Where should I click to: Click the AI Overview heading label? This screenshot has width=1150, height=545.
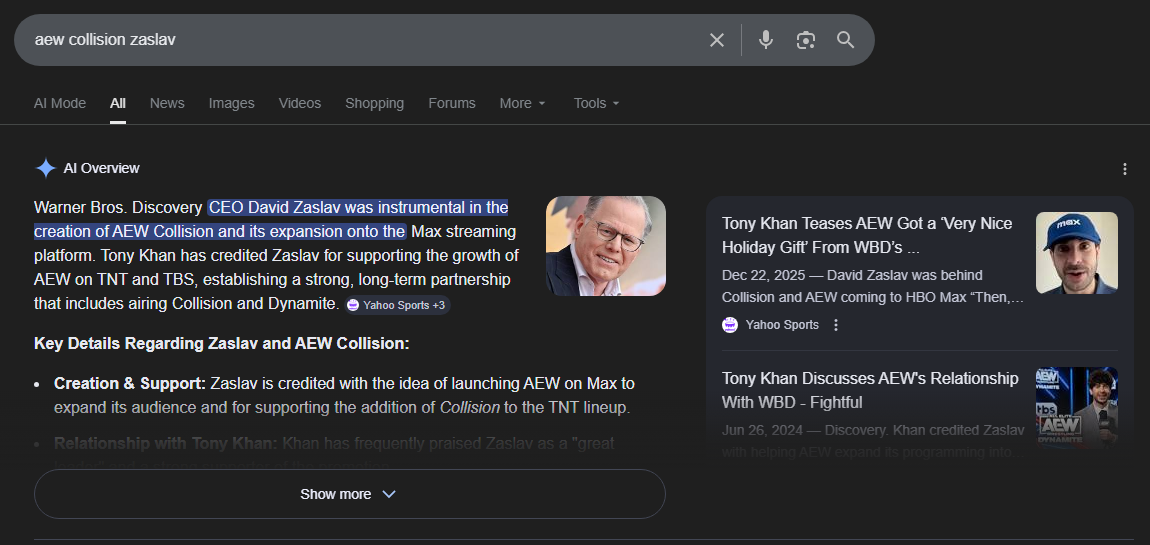(x=101, y=168)
